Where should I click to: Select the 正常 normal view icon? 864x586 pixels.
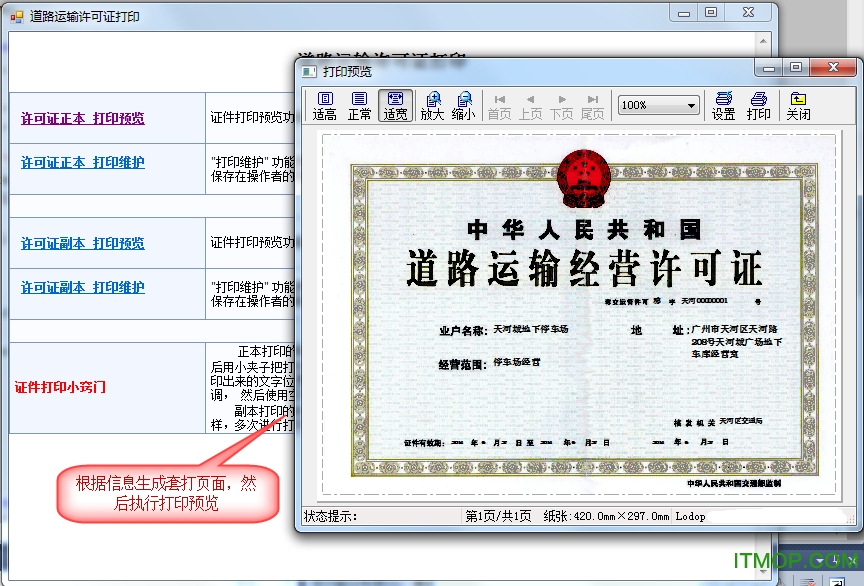[x=359, y=105]
